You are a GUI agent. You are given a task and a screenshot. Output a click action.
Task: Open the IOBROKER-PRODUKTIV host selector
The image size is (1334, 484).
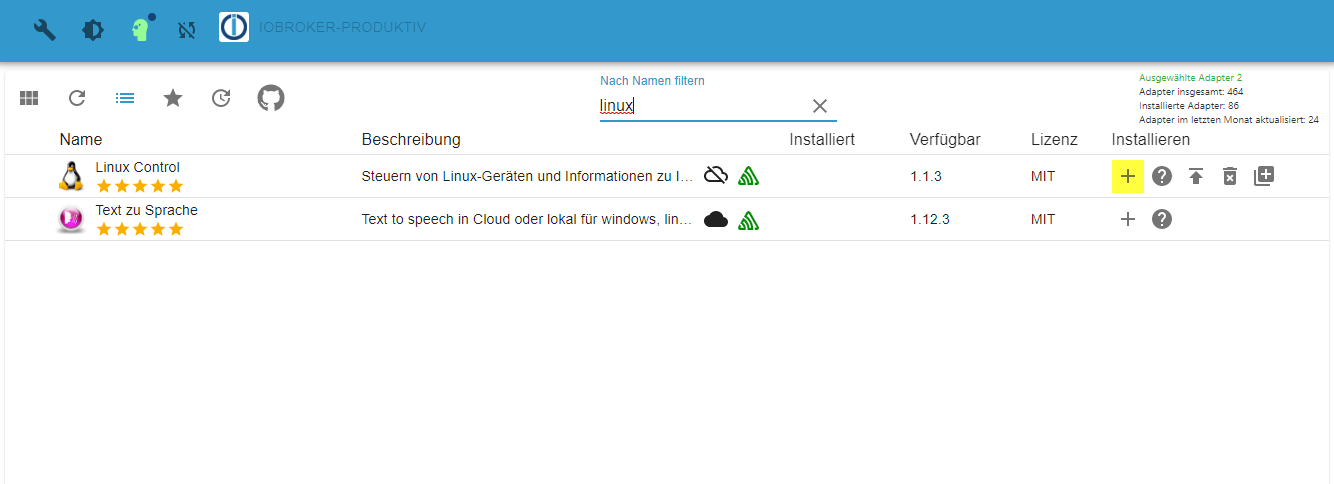pos(342,27)
